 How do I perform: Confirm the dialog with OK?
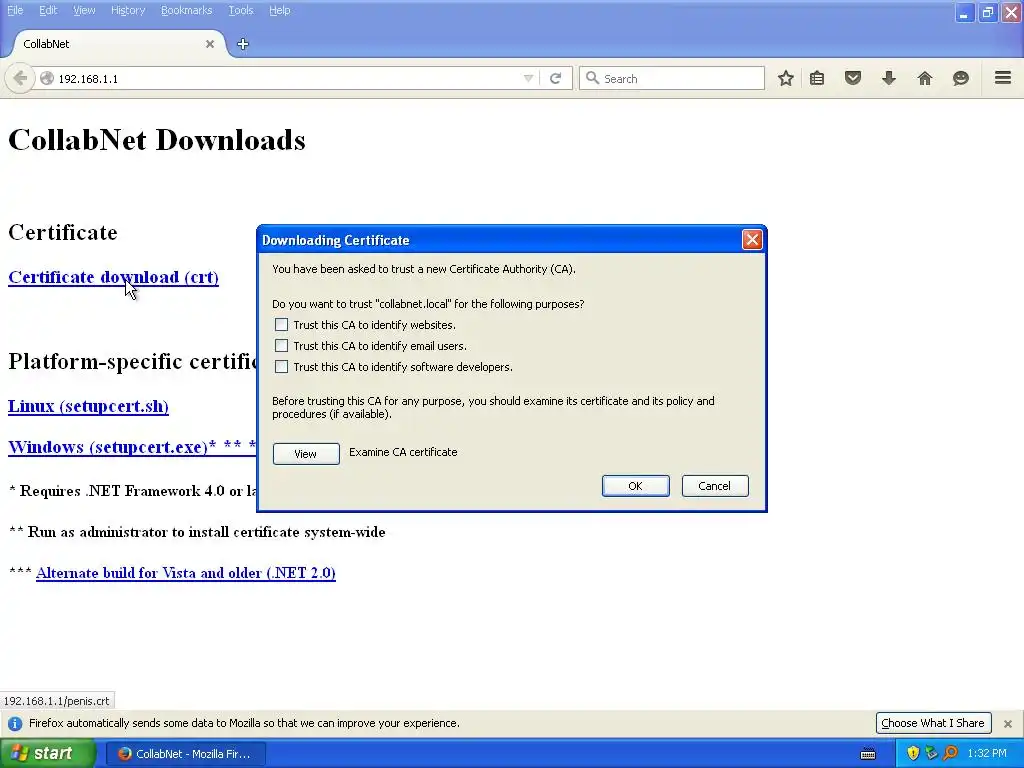point(635,486)
